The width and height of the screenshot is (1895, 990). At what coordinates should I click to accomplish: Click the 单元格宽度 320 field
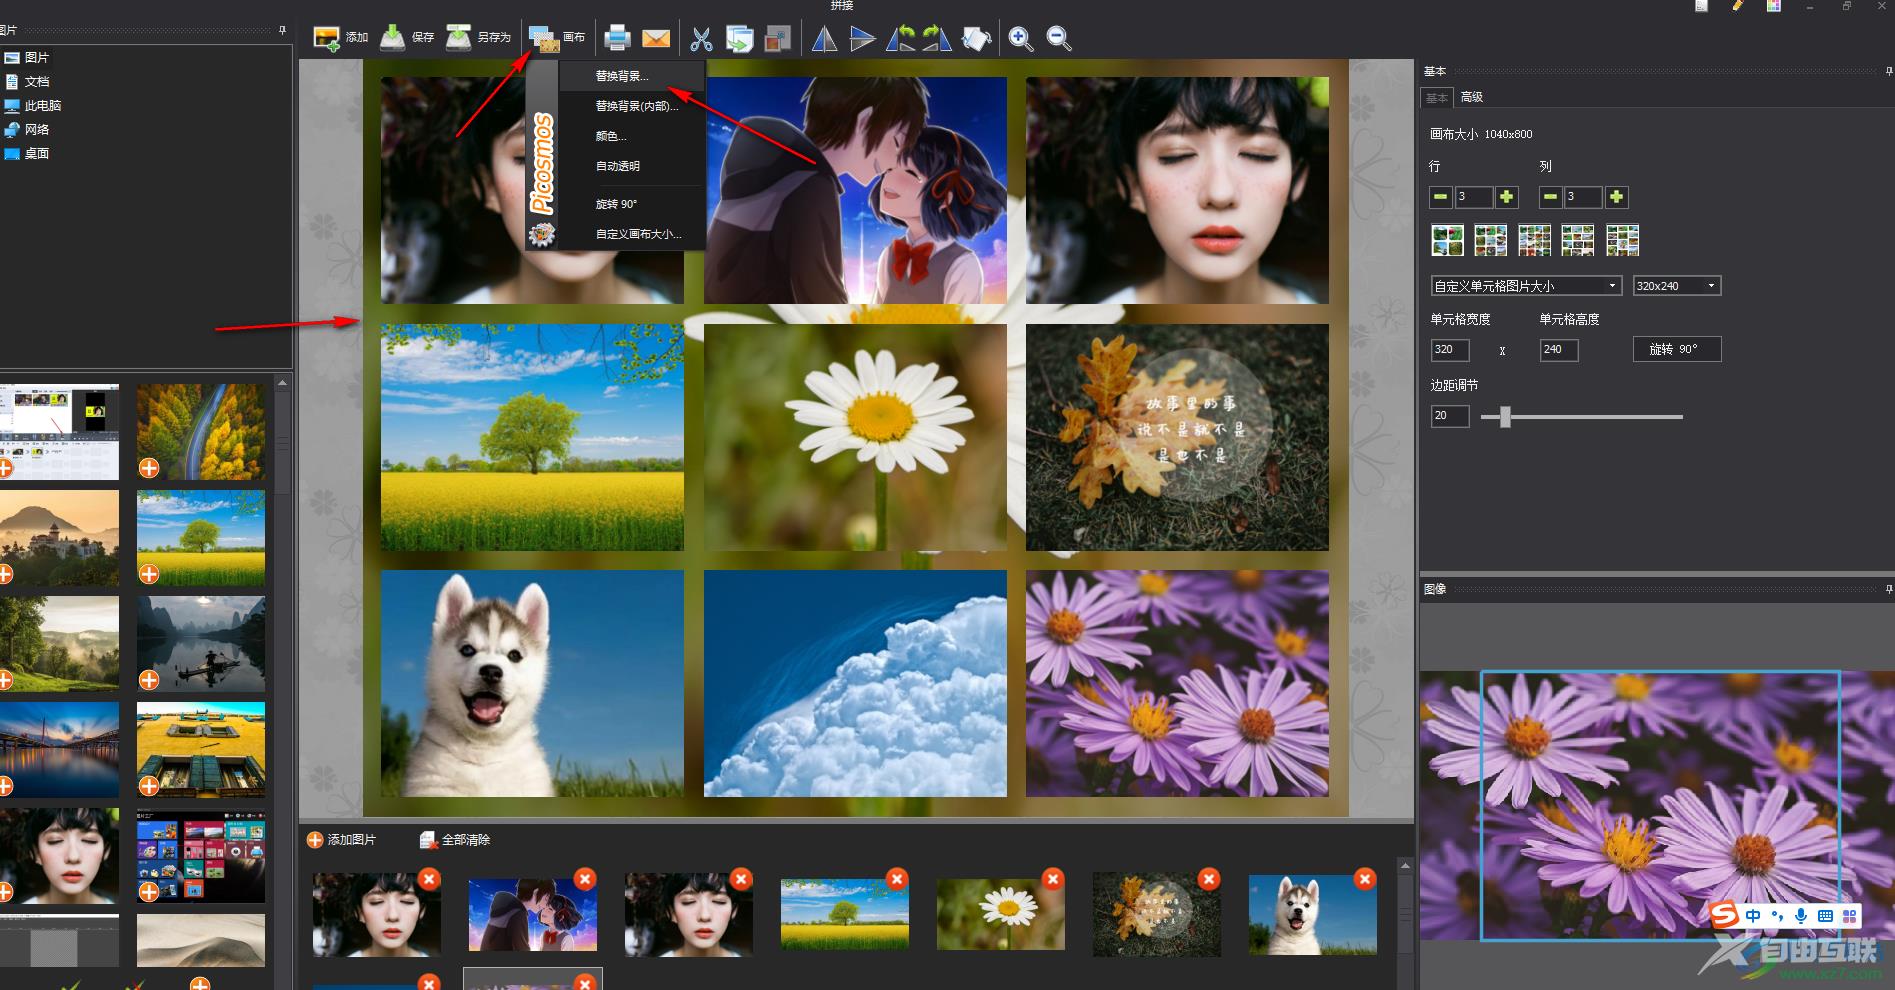tap(1450, 350)
